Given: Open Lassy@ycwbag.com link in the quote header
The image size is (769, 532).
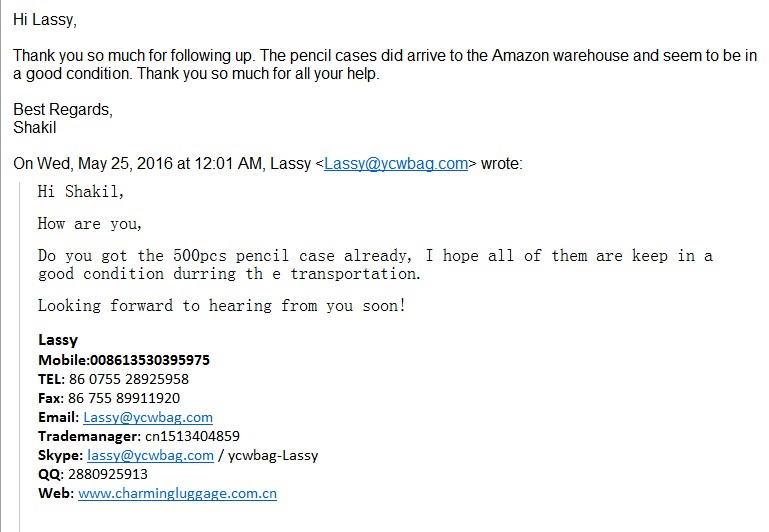Looking at the screenshot, I should point(396,163).
